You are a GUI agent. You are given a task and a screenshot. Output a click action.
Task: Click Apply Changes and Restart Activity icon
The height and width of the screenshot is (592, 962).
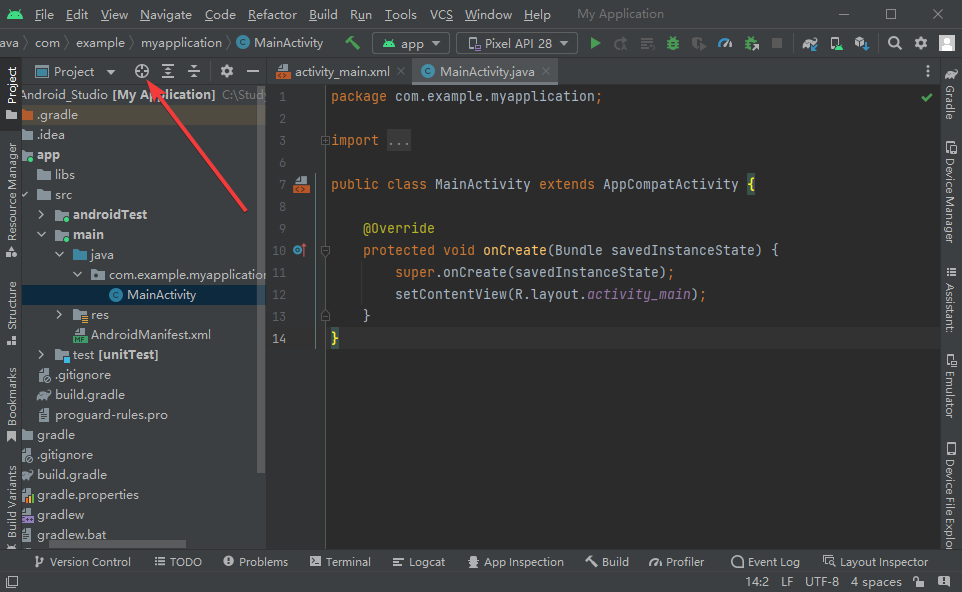621,44
